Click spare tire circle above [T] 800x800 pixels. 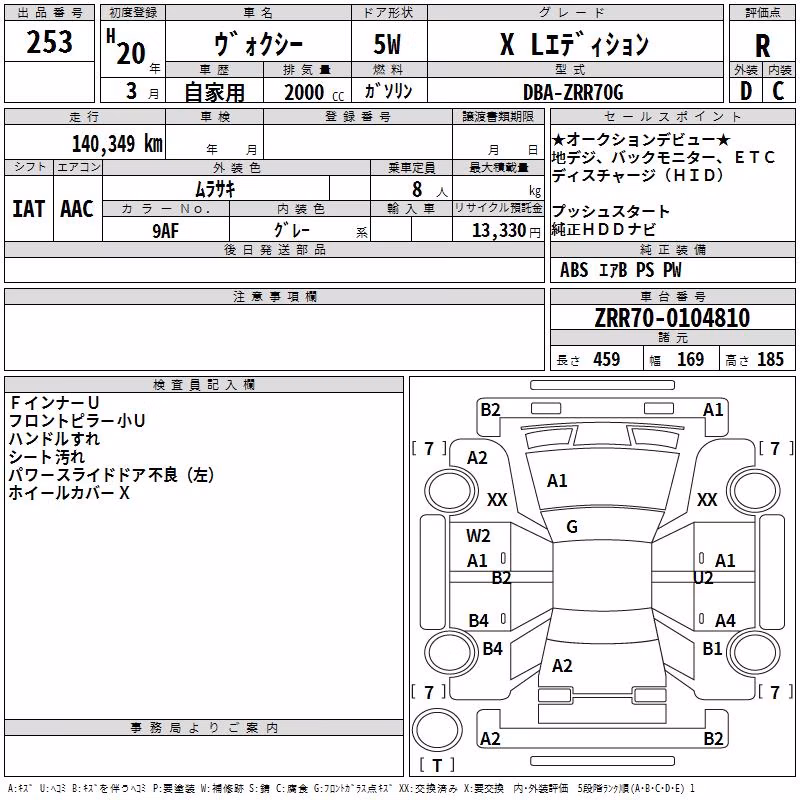point(437,729)
